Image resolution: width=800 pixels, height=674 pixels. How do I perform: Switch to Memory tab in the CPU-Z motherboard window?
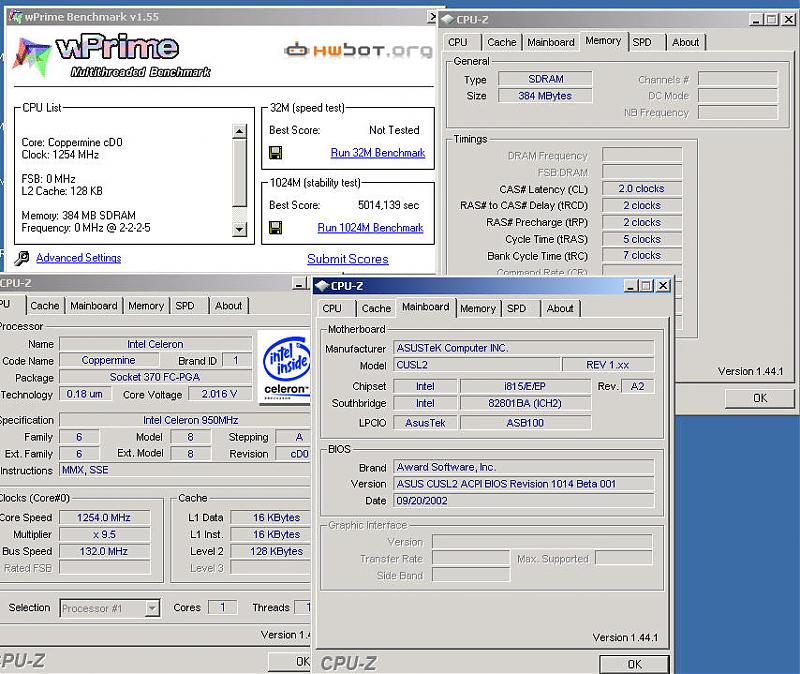[478, 308]
